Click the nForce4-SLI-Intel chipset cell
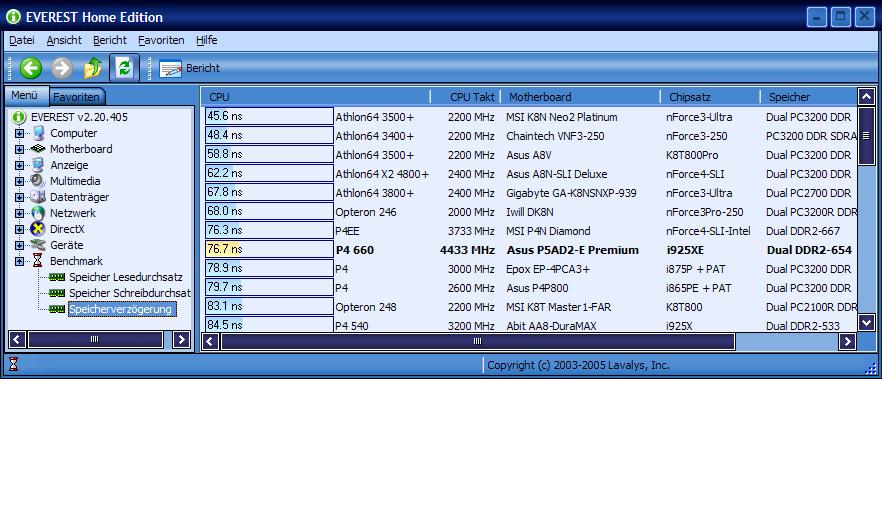The width and height of the screenshot is (882, 512). (708, 231)
